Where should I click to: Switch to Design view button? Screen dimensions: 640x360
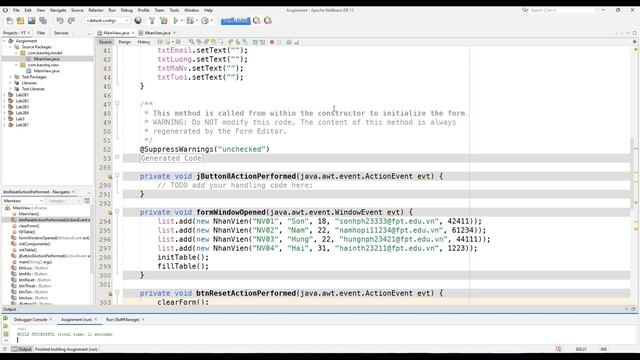(124, 42)
